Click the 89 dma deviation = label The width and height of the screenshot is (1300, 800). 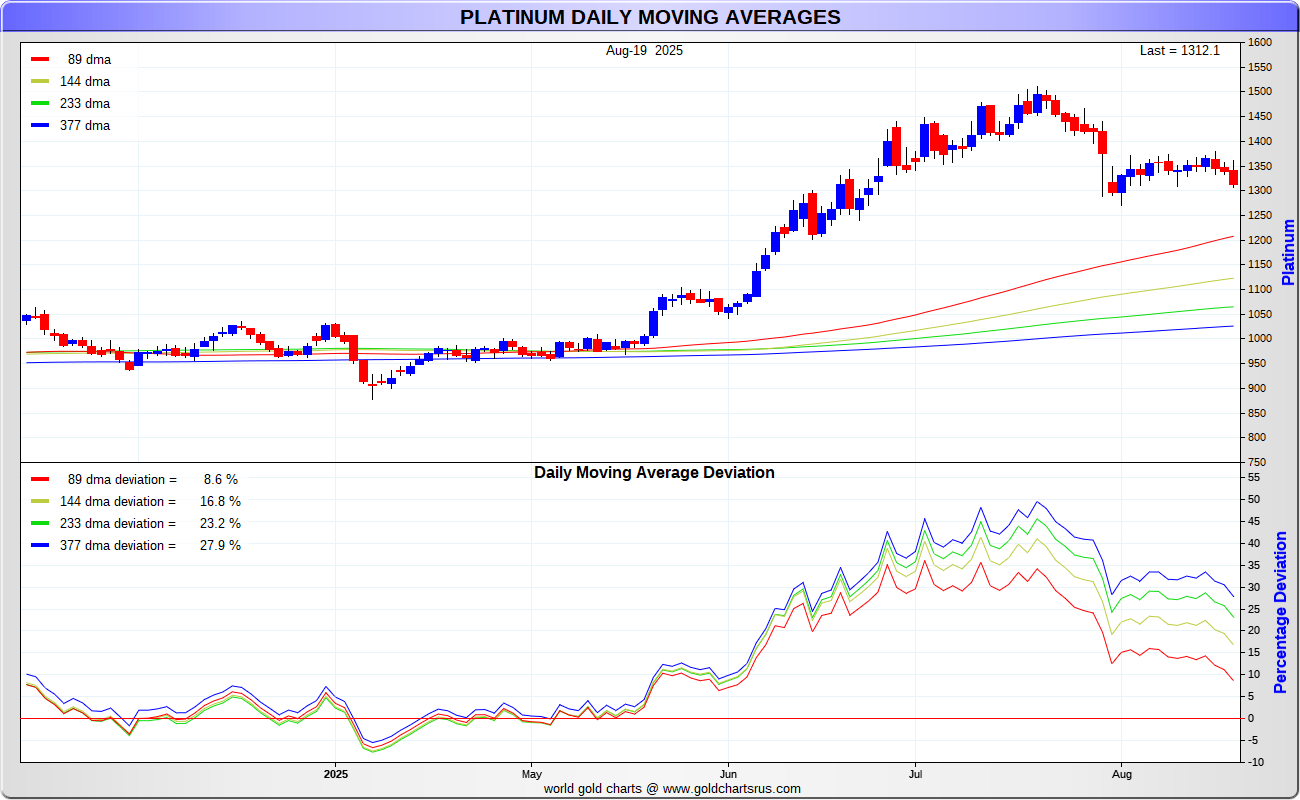tap(122, 479)
